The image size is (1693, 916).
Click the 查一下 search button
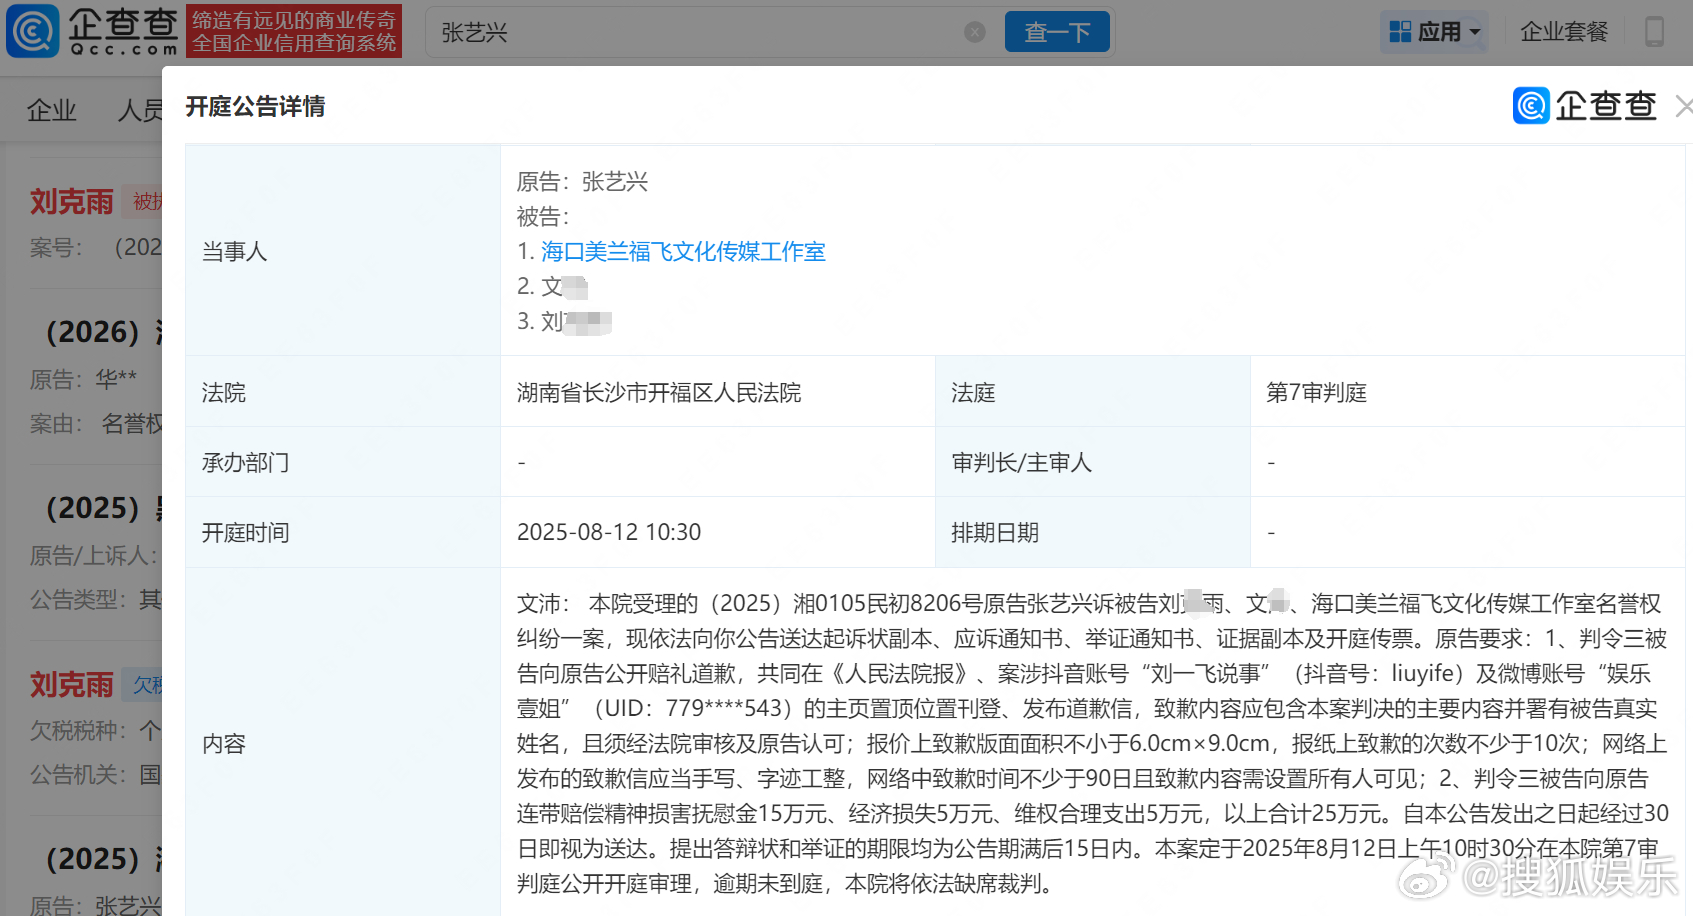click(x=1057, y=32)
